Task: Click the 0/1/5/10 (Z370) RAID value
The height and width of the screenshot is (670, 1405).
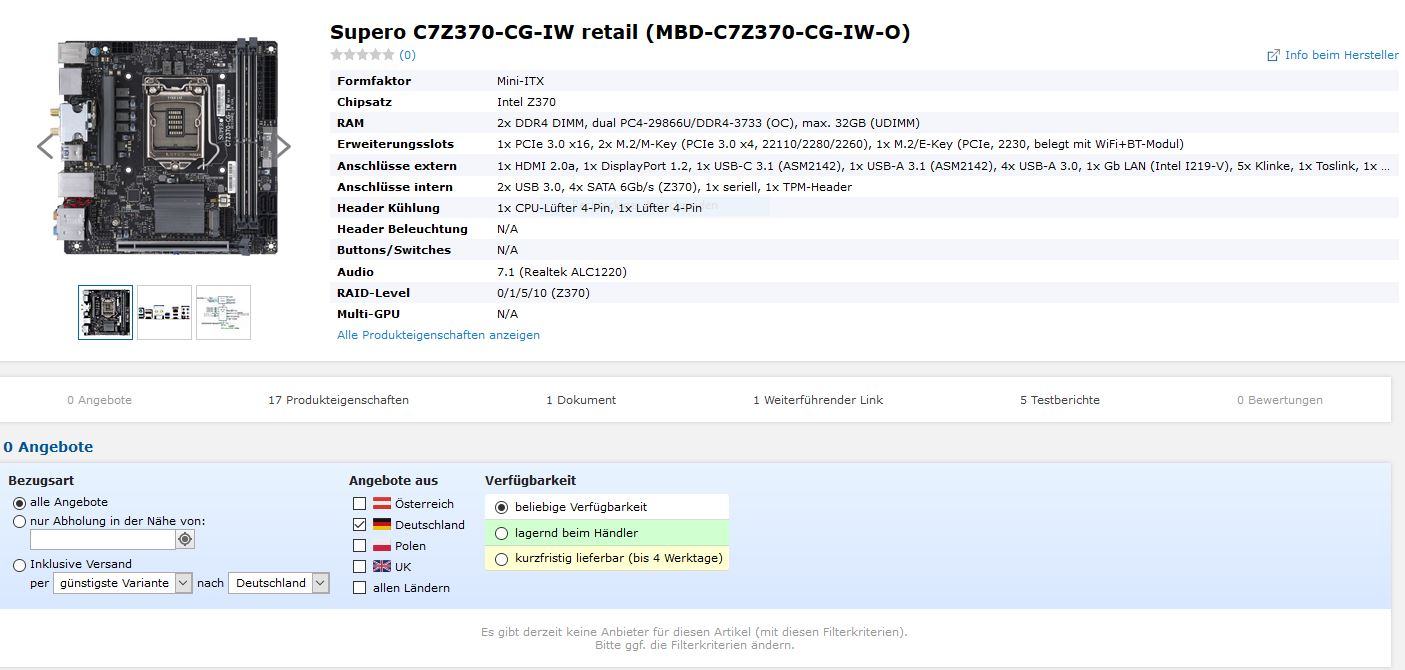Action: click(543, 293)
